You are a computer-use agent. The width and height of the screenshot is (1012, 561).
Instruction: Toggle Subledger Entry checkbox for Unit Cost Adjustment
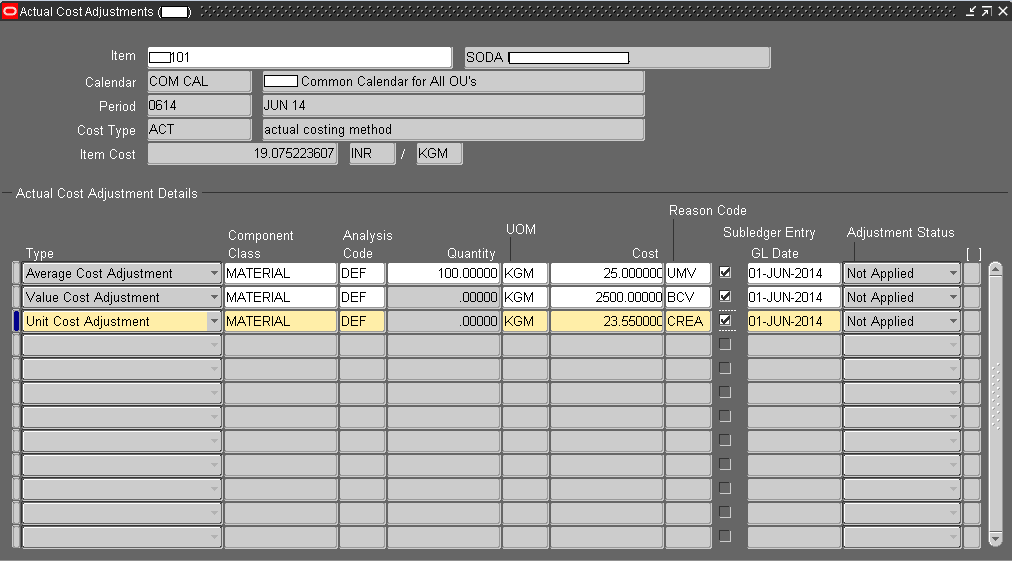click(x=725, y=320)
